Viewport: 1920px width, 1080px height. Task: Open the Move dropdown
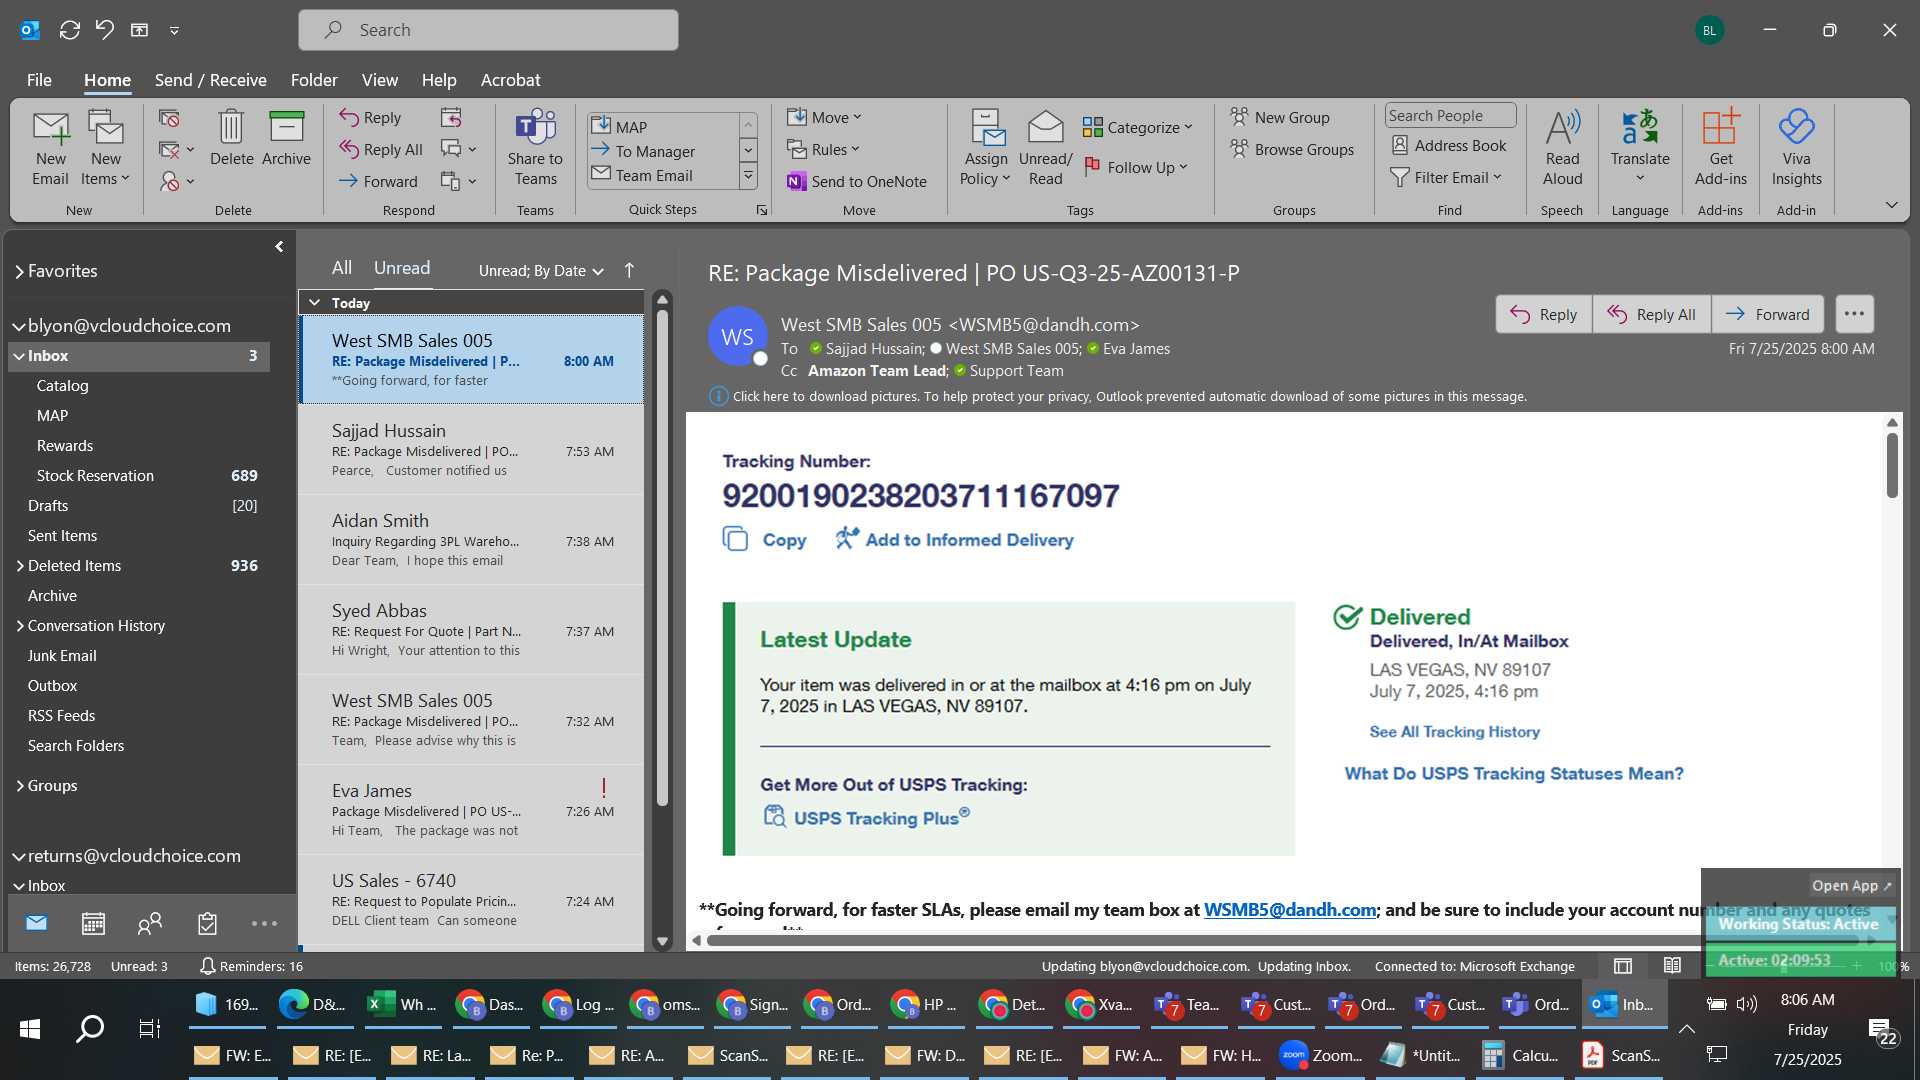824,117
